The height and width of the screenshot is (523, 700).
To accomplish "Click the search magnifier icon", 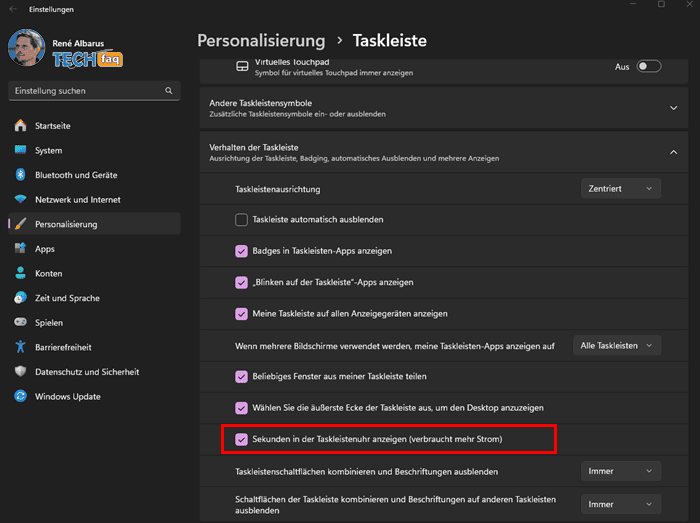I will [169, 91].
